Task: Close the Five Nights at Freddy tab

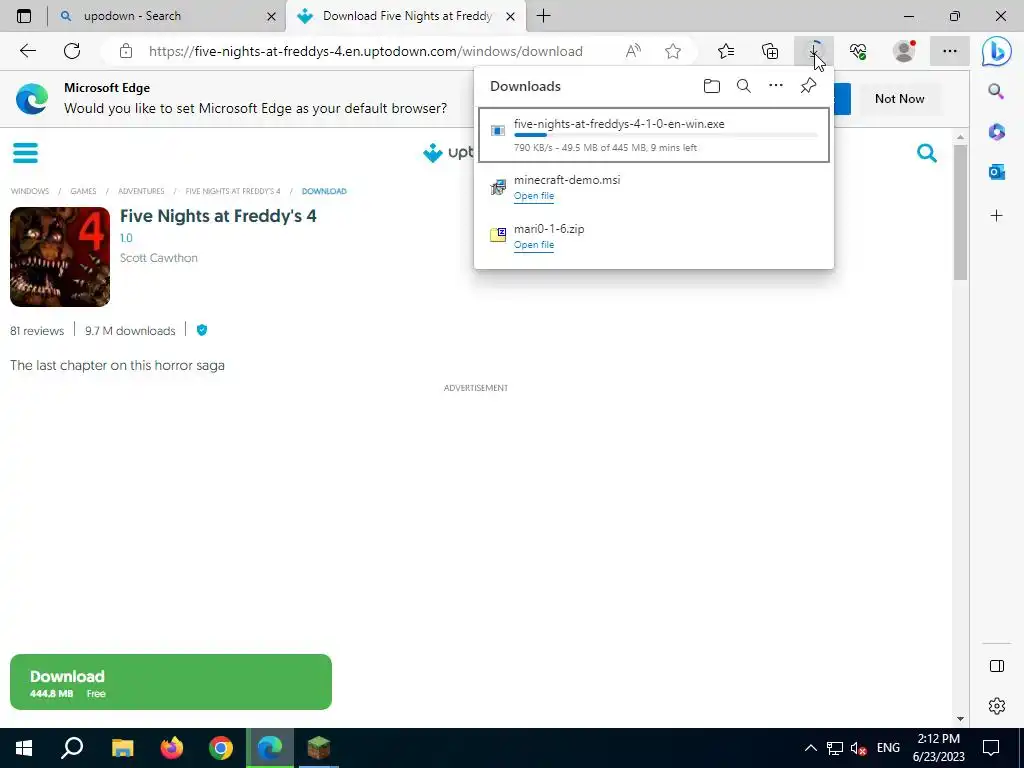Action: (511, 16)
